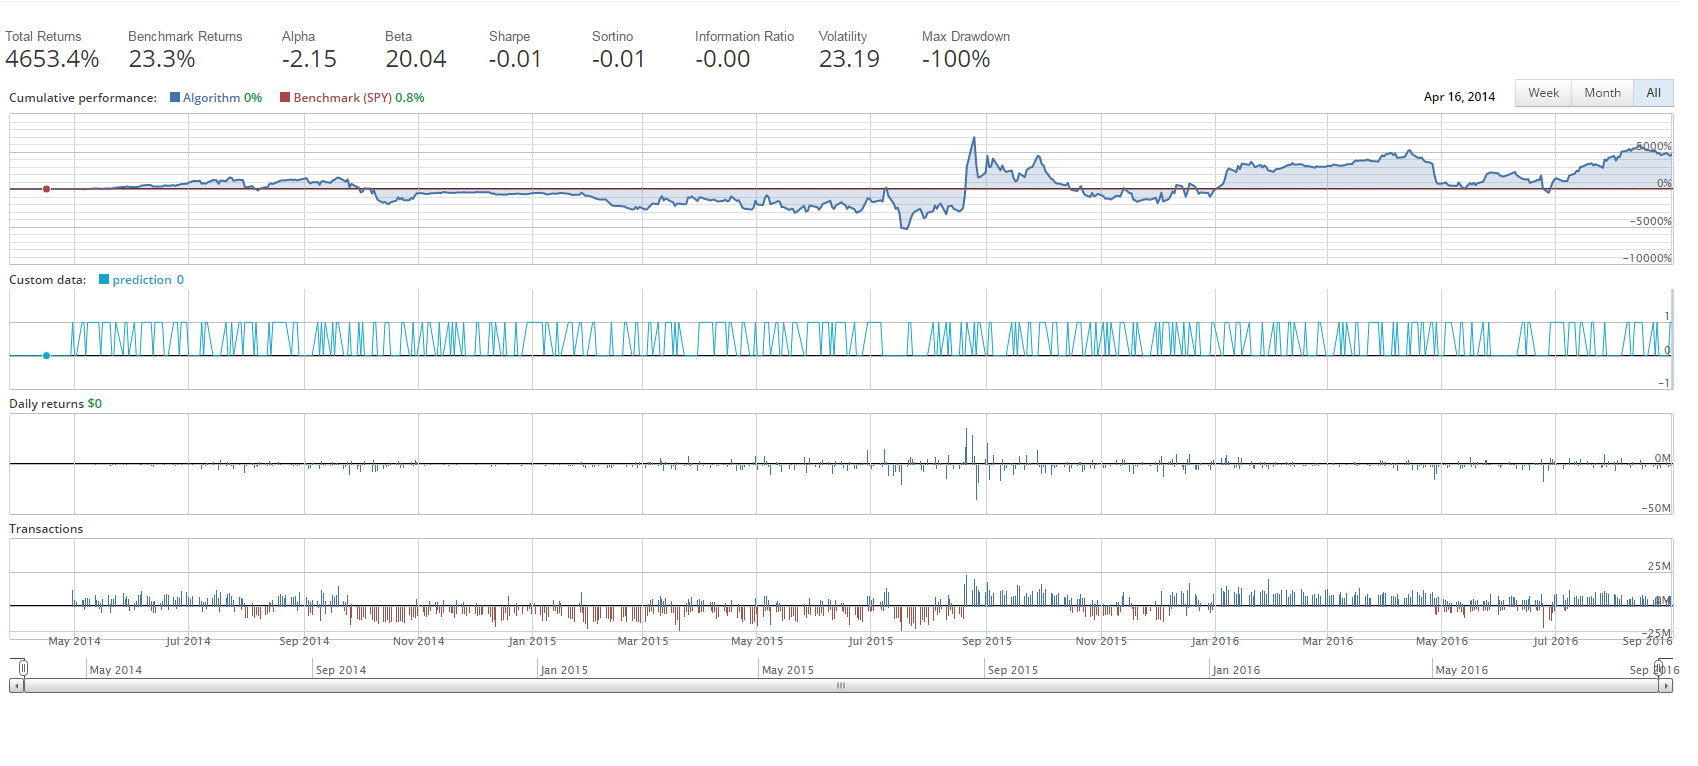Screen dimensions: 1698x766
Task: Toggle the Benchmark (SPY) series legend
Action: [352, 98]
